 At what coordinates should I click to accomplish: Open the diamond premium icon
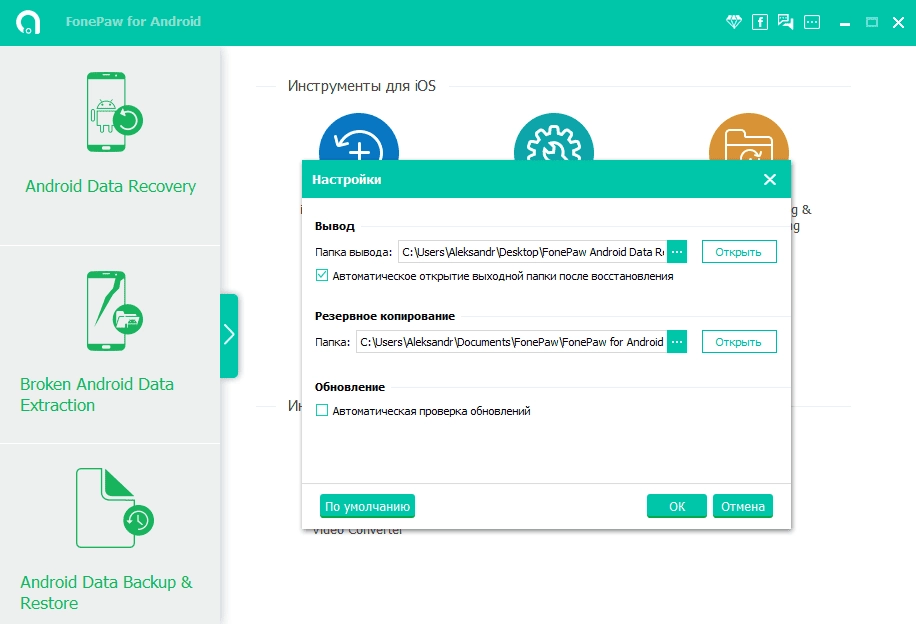(x=734, y=22)
